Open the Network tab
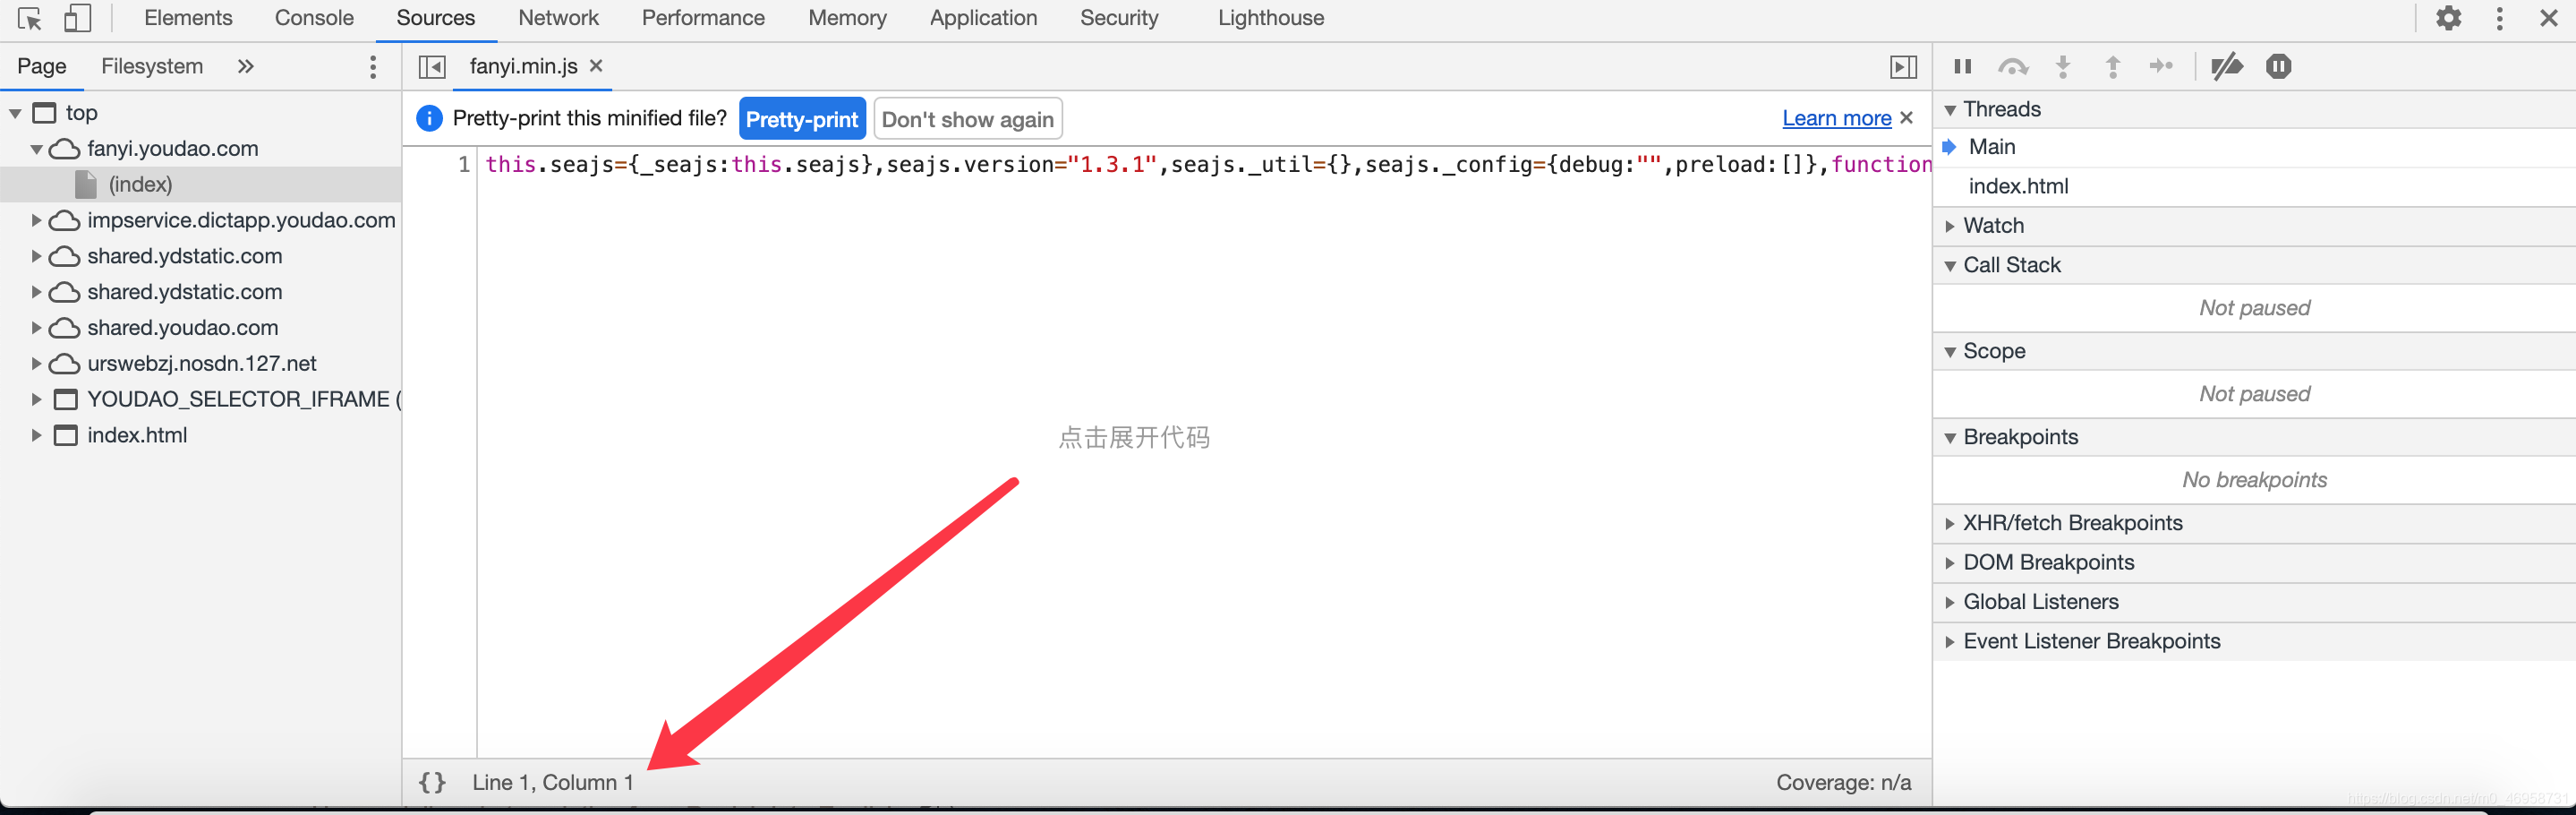Screen dimensions: 2576x815 coord(558,18)
